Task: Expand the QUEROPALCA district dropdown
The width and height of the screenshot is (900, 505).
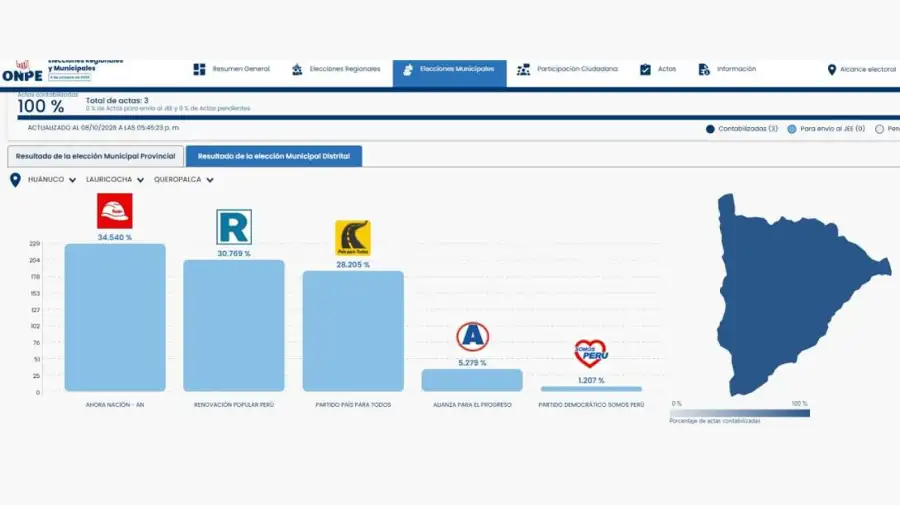Action: (184, 180)
